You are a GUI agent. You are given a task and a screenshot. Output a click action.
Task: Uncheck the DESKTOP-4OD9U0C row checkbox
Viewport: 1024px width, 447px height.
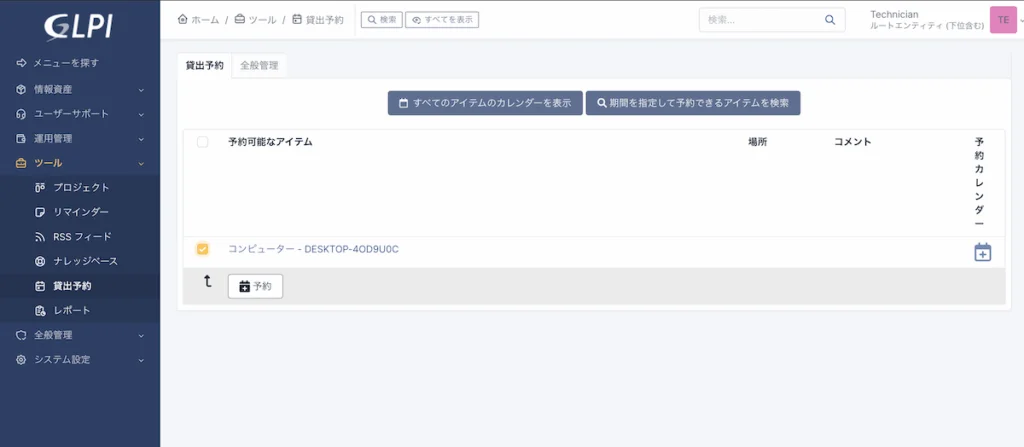pyautogui.click(x=202, y=249)
